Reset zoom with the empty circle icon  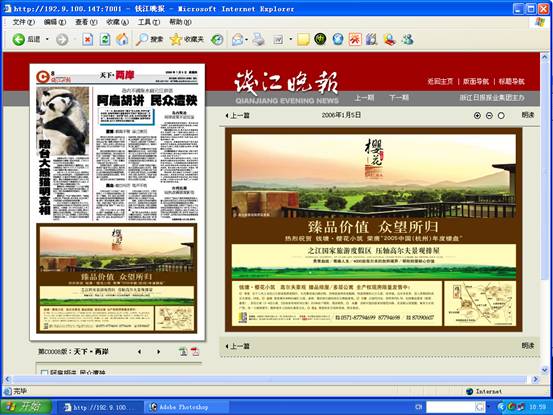[x=501, y=115]
